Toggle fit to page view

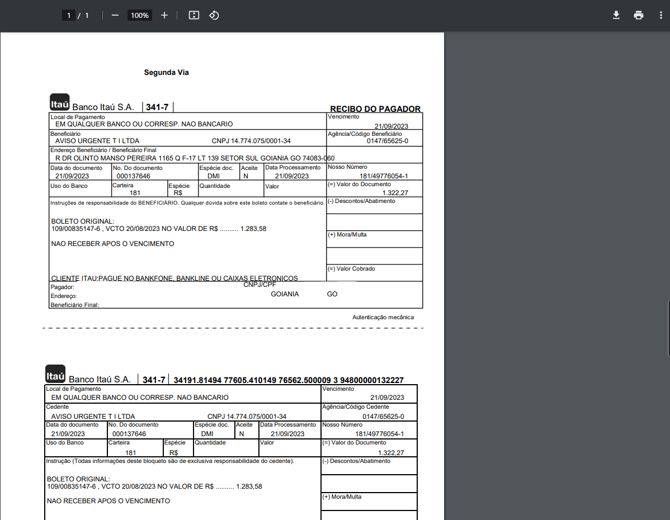point(194,15)
